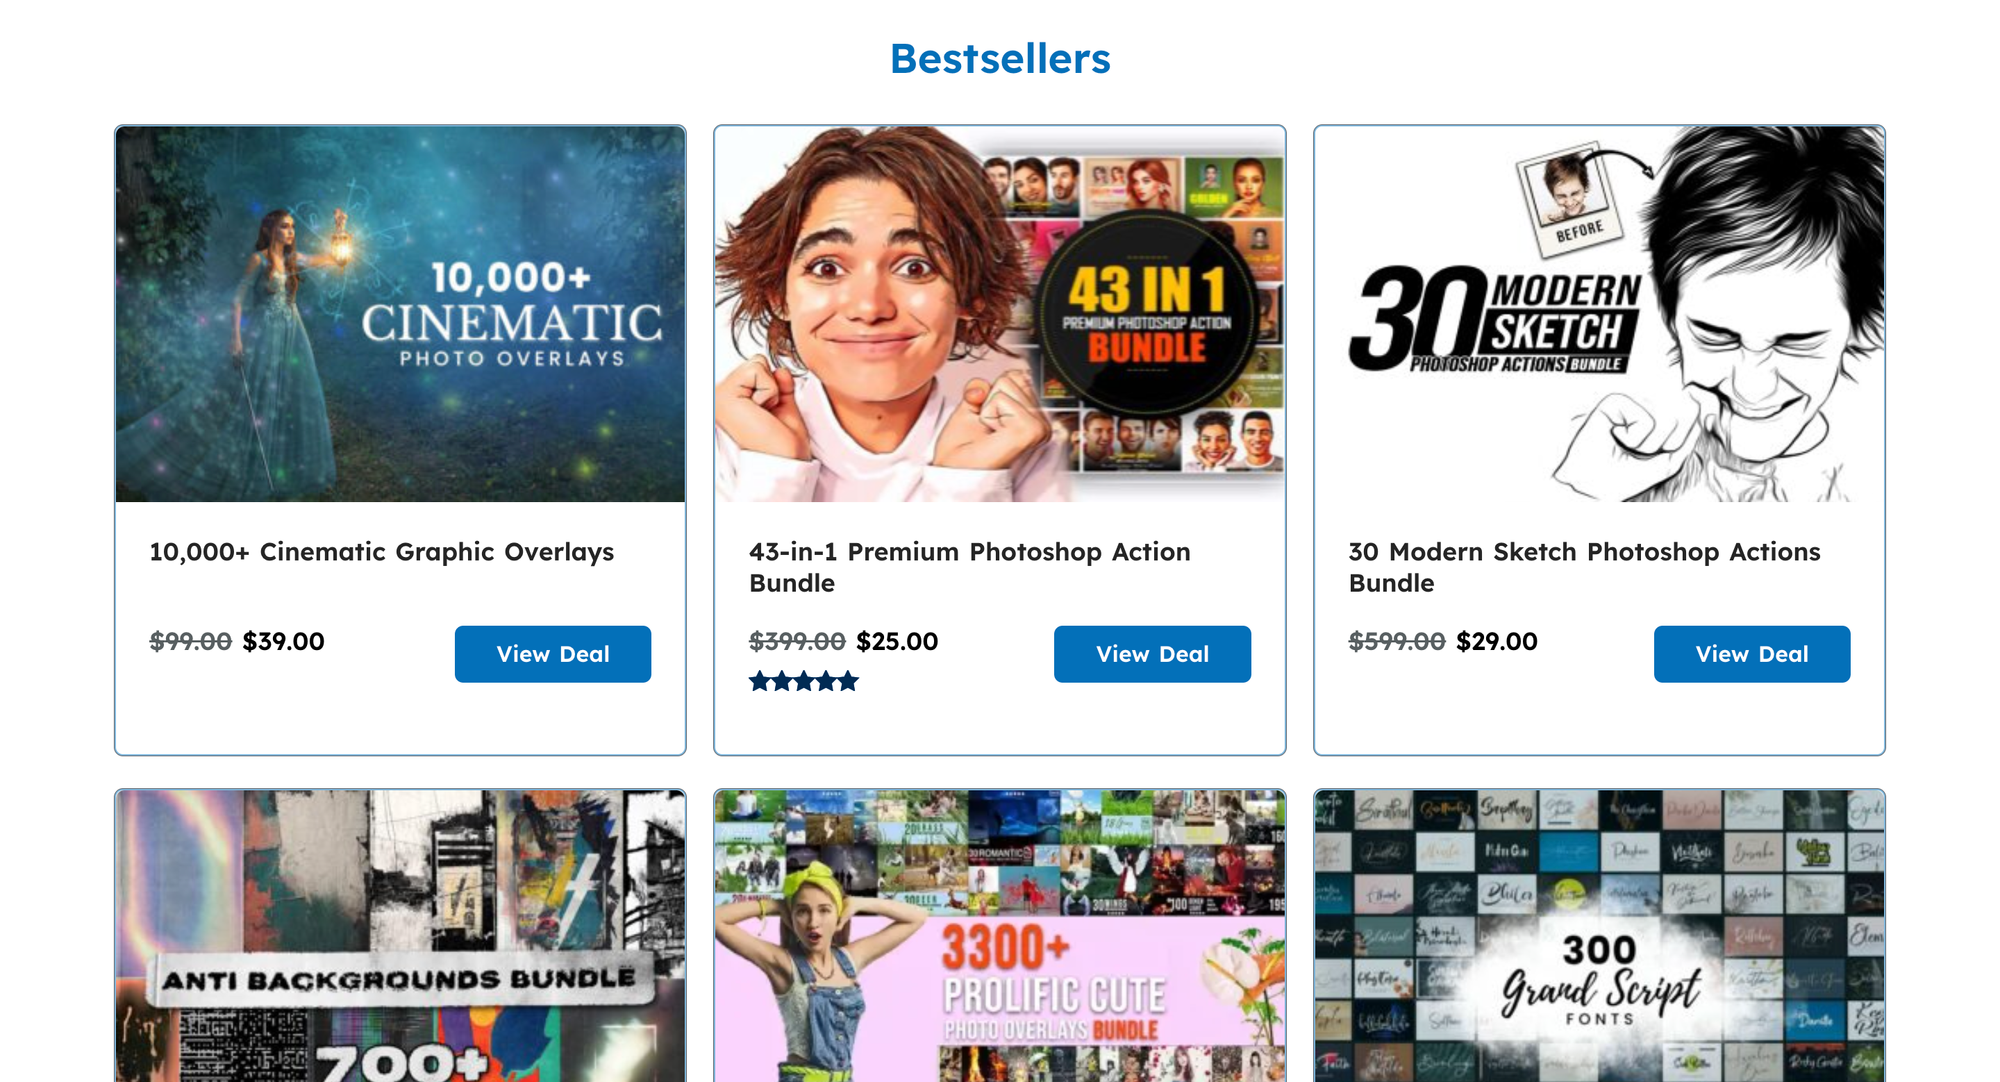Viewport: 2000px width, 1082px height.
Task: Click View Deal for 43-in-1 Photoshop Bundle
Action: click(1152, 654)
